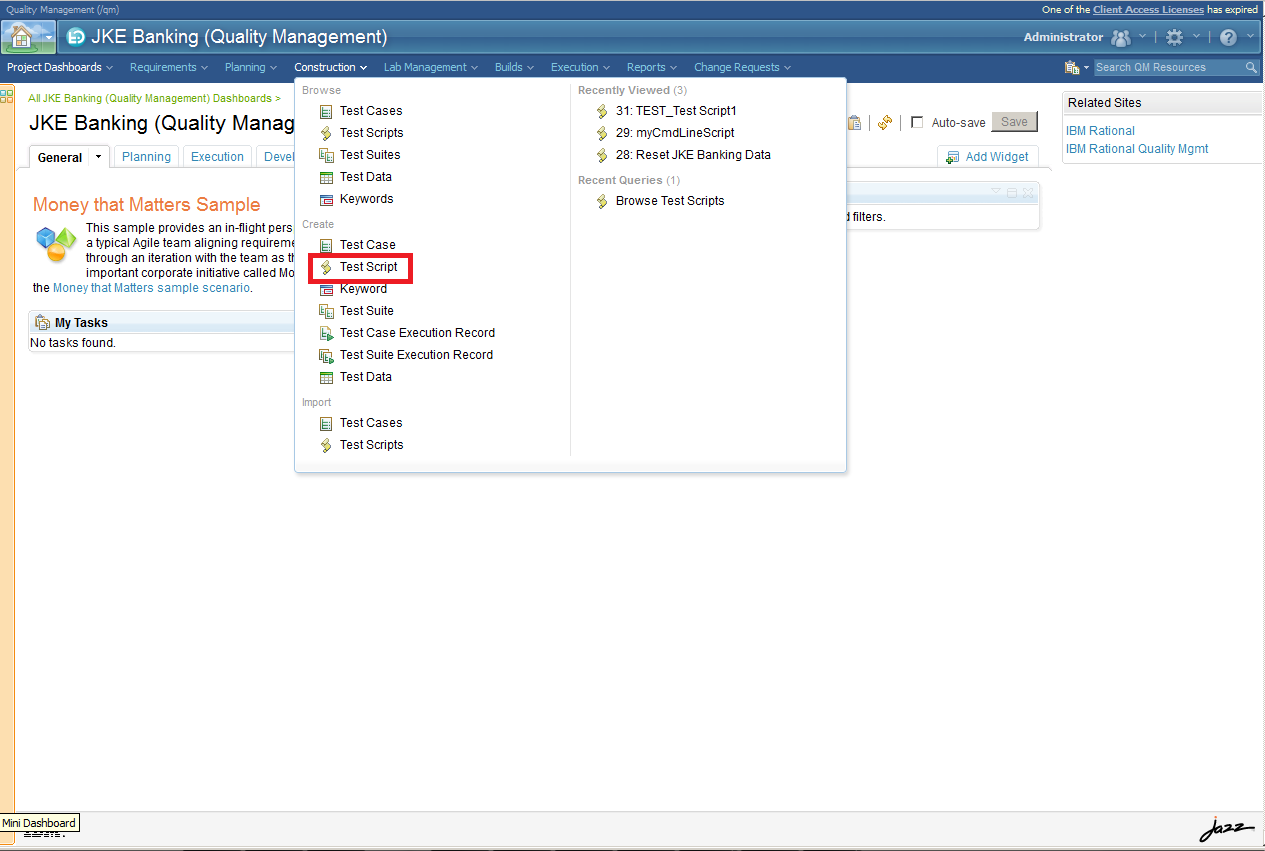Click the team members people icon
Viewport: 1265px width, 851px height.
pos(1120,38)
